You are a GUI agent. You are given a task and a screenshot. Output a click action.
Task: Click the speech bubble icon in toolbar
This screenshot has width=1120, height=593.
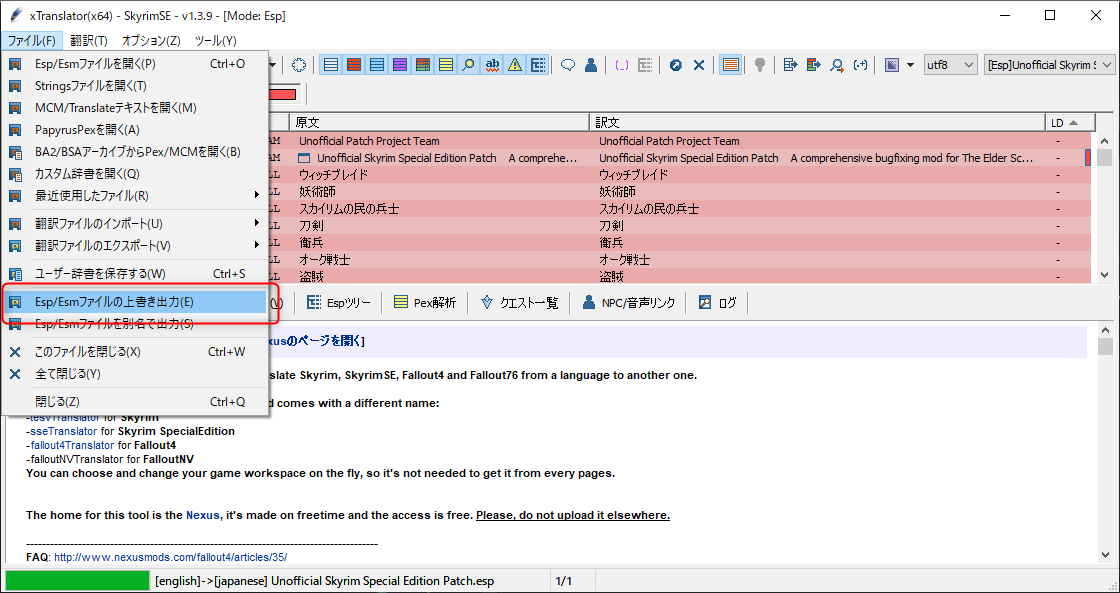[568, 65]
